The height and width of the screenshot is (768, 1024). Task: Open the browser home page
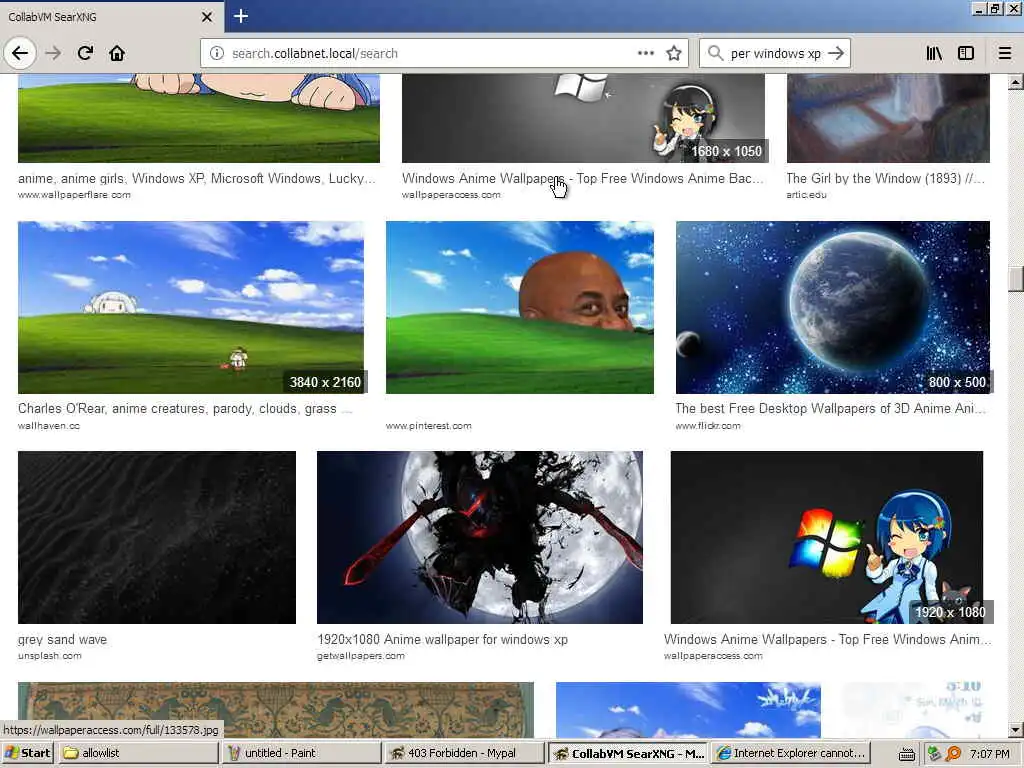(x=117, y=53)
